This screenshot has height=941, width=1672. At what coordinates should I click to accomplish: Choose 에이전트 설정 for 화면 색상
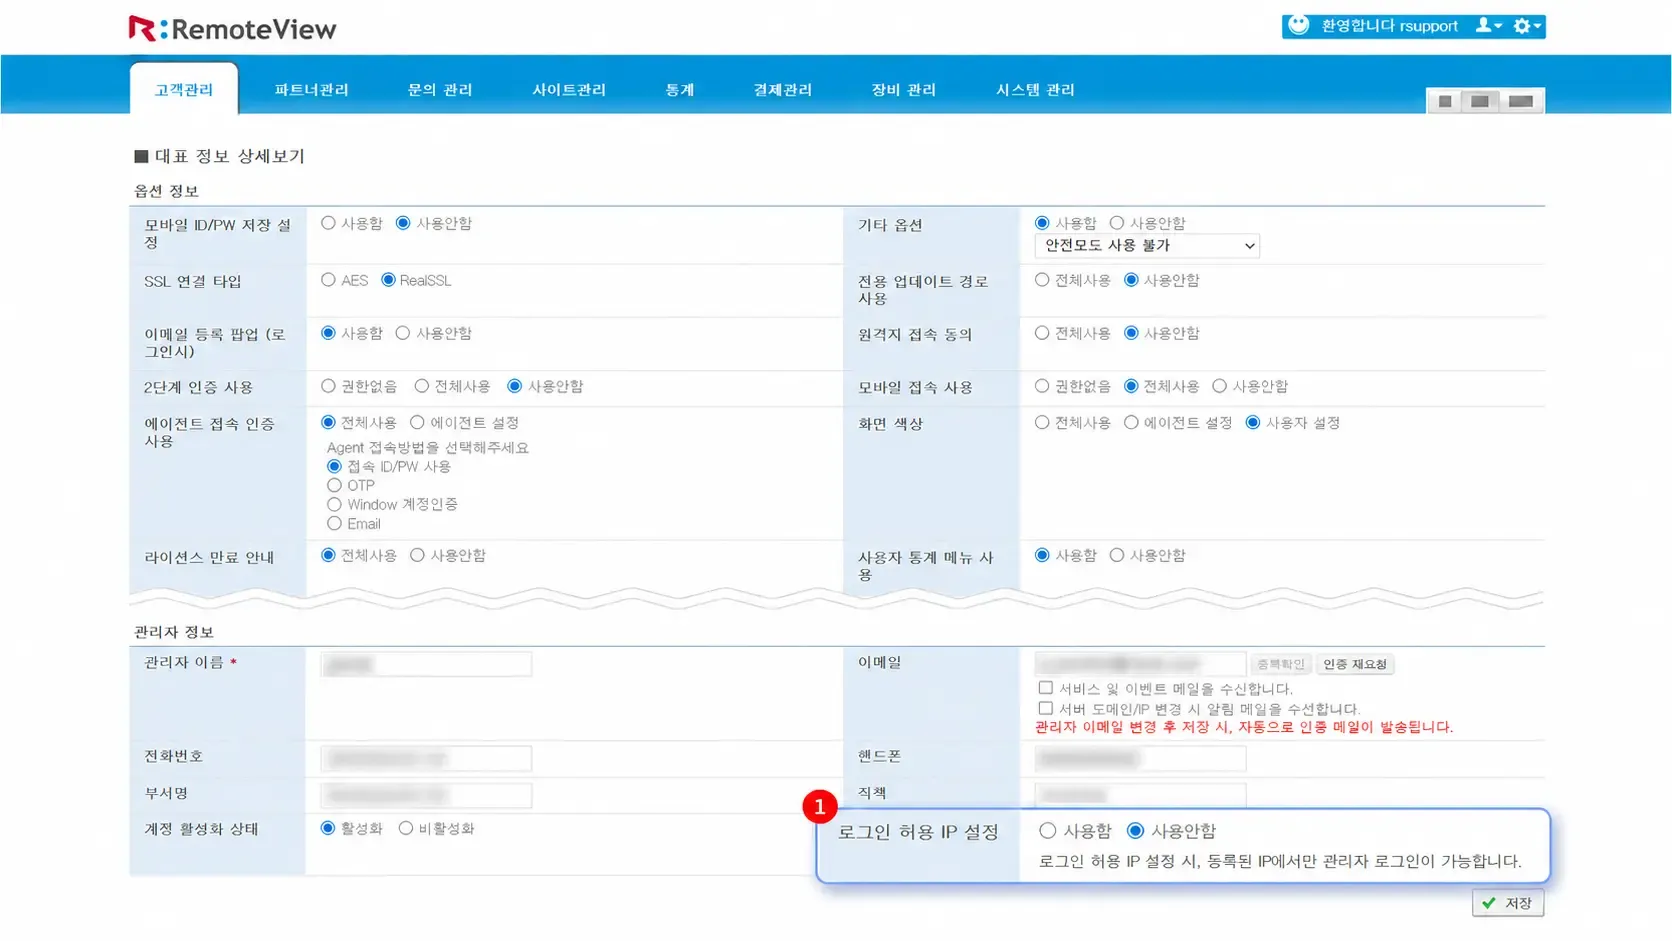[x=1131, y=423]
